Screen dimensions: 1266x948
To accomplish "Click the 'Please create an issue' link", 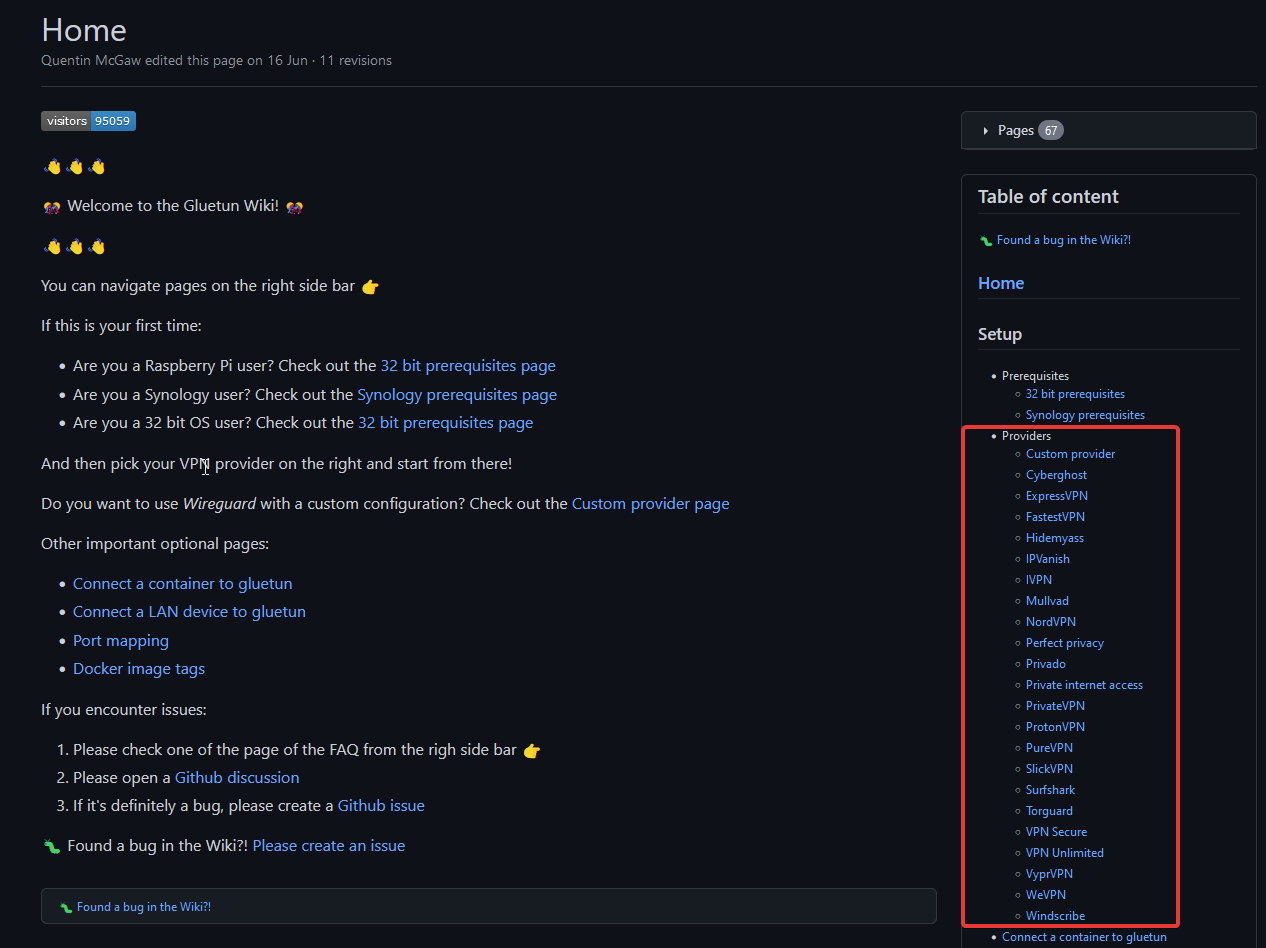I will click(x=329, y=846).
